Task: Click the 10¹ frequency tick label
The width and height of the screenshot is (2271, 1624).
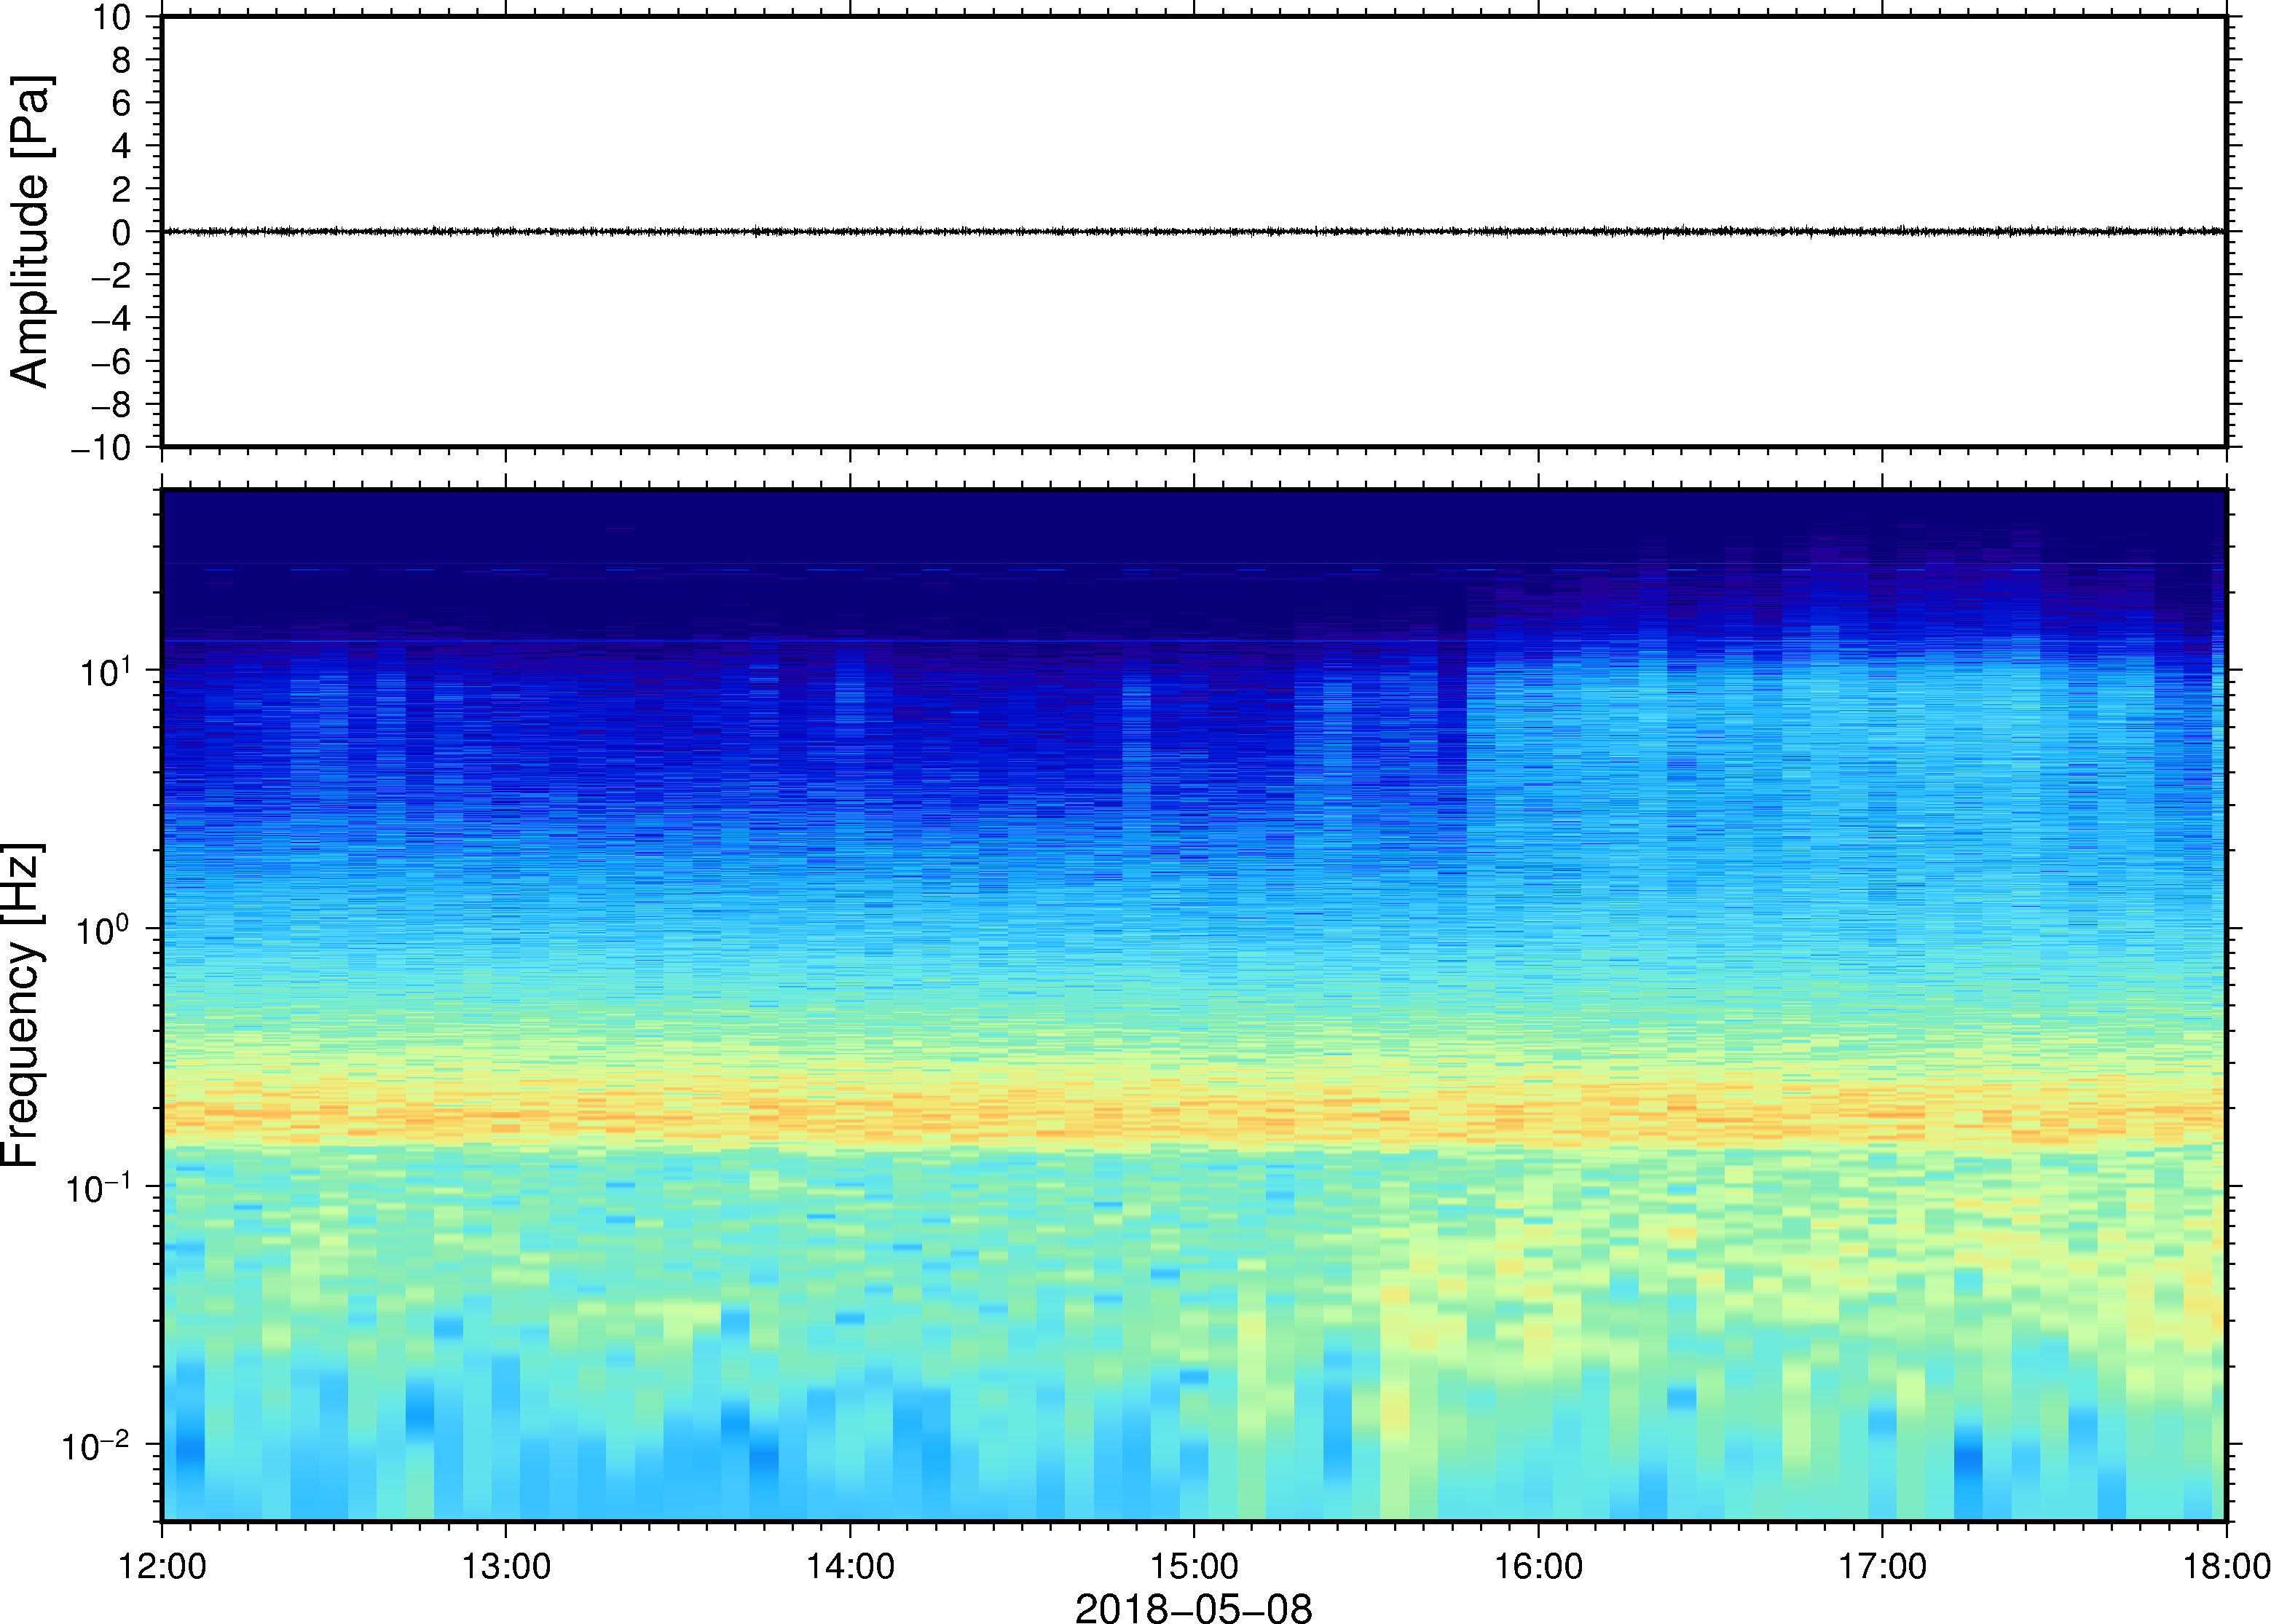Action: point(105,670)
